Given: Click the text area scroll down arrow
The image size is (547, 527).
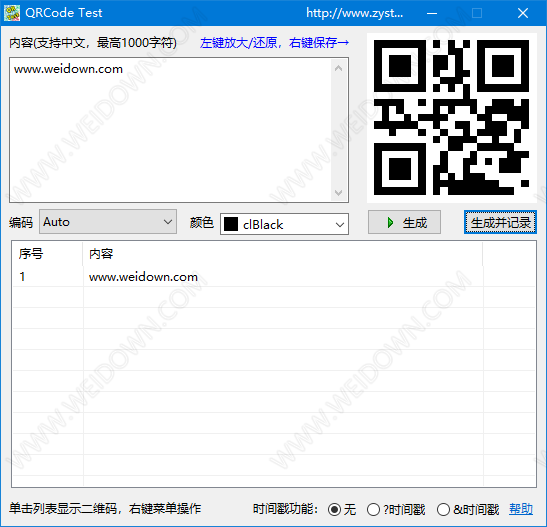Looking at the screenshot, I should pyautogui.click(x=338, y=192).
